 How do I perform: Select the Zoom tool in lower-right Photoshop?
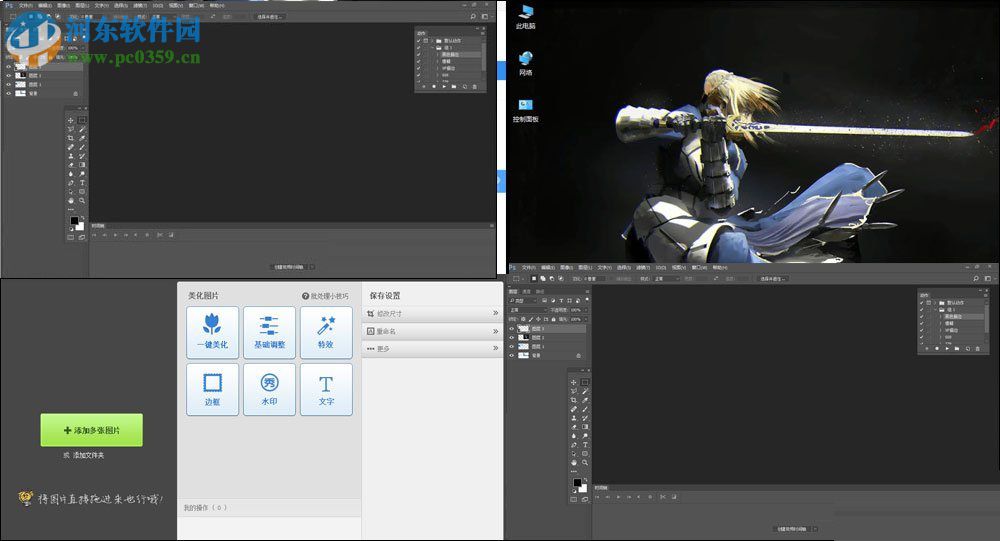tap(585, 462)
